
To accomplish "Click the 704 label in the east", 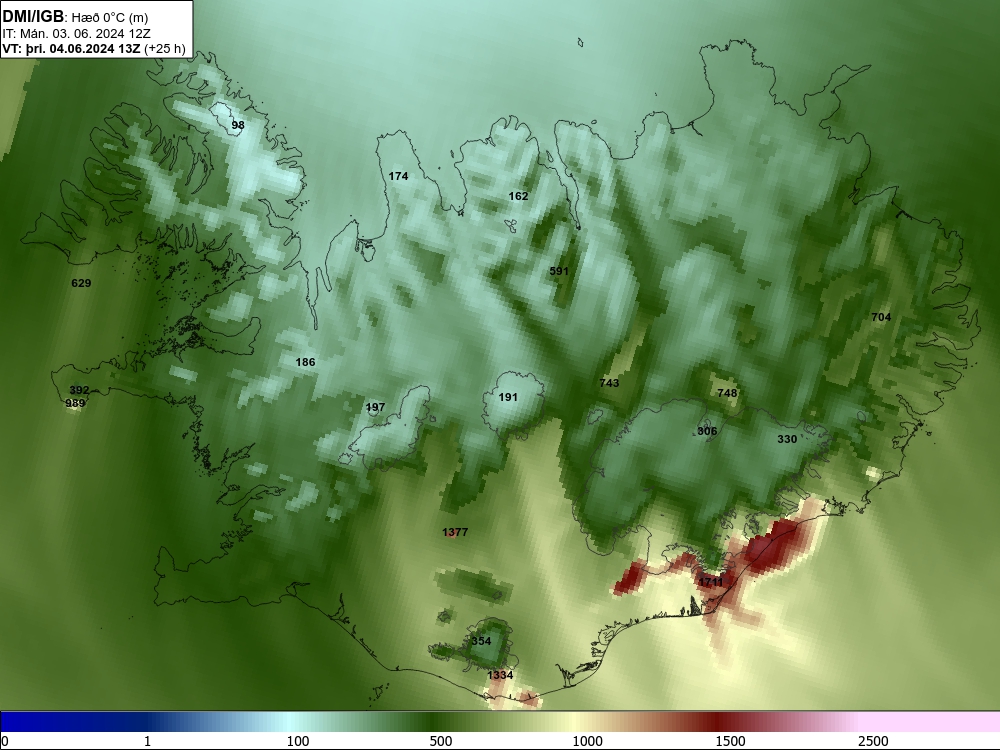I will (x=881, y=317).
